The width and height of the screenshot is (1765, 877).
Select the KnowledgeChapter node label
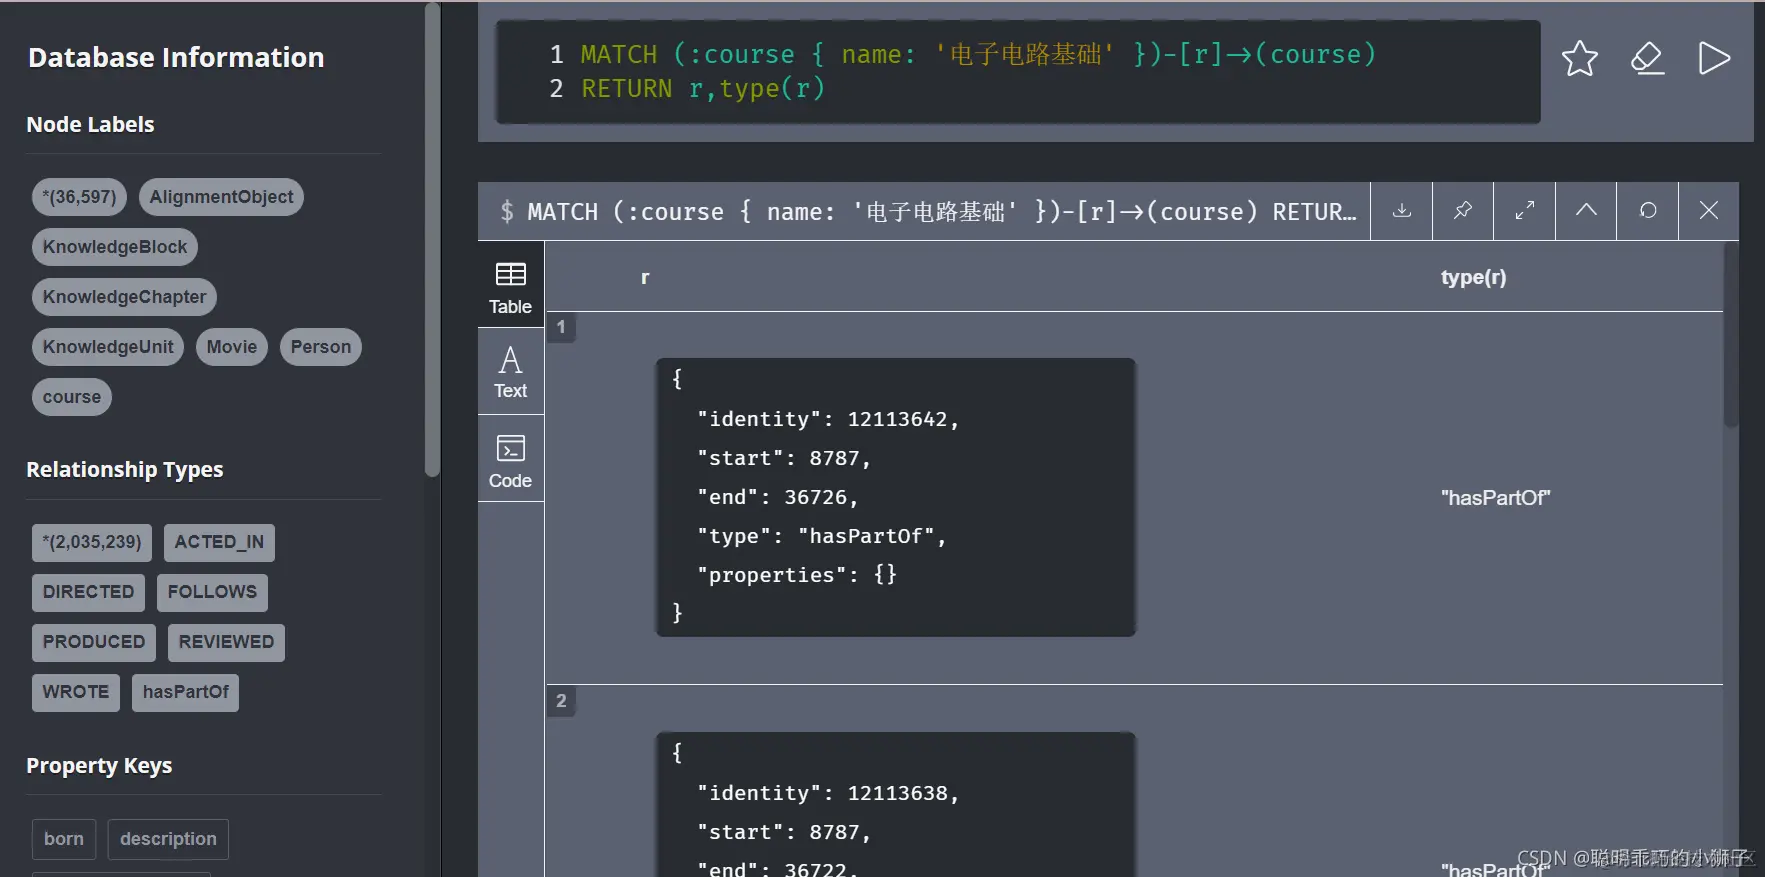(124, 297)
